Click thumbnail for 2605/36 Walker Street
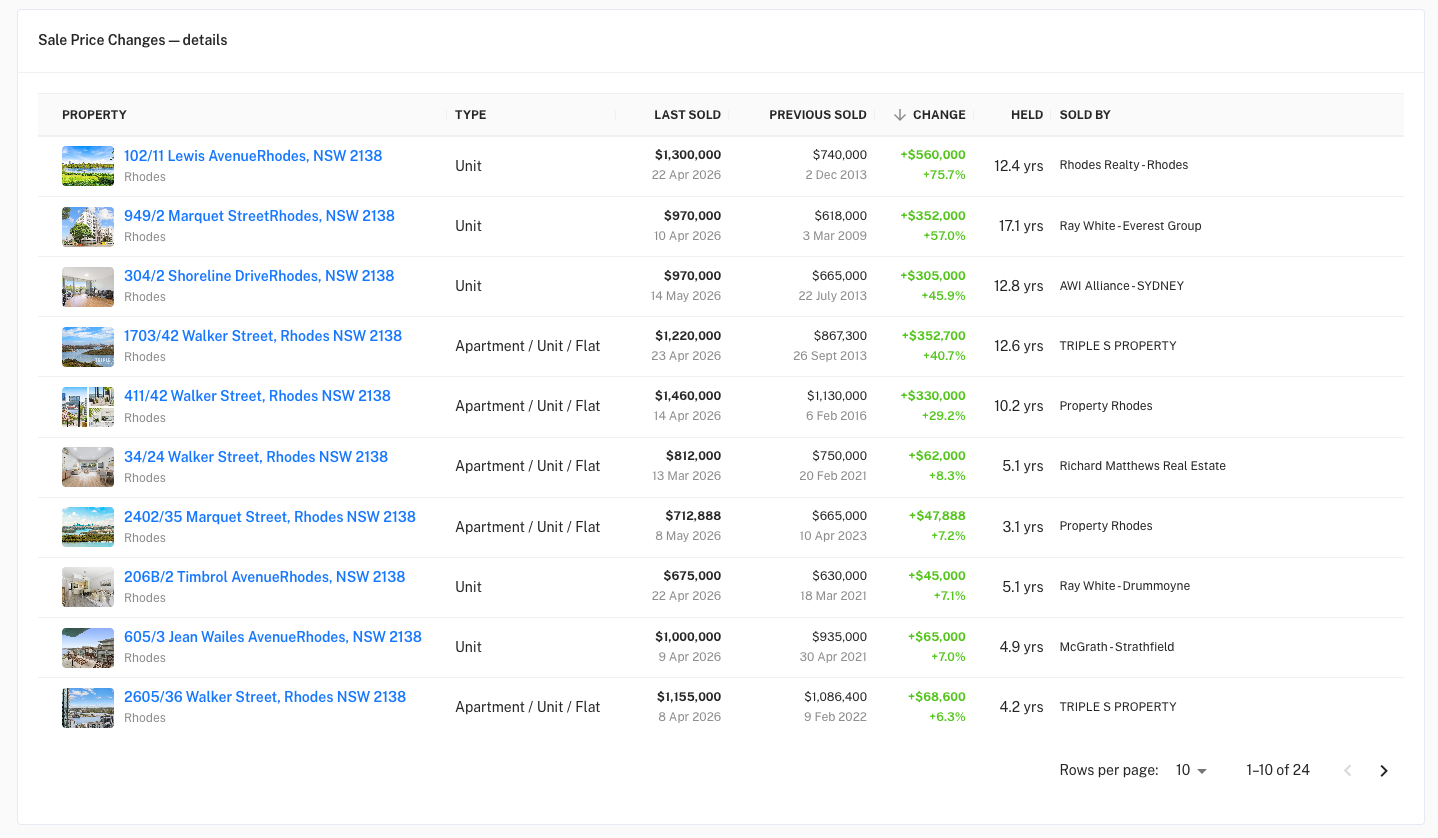Image resolution: width=1438 pixels, height=838 pixels. (88, 707)
